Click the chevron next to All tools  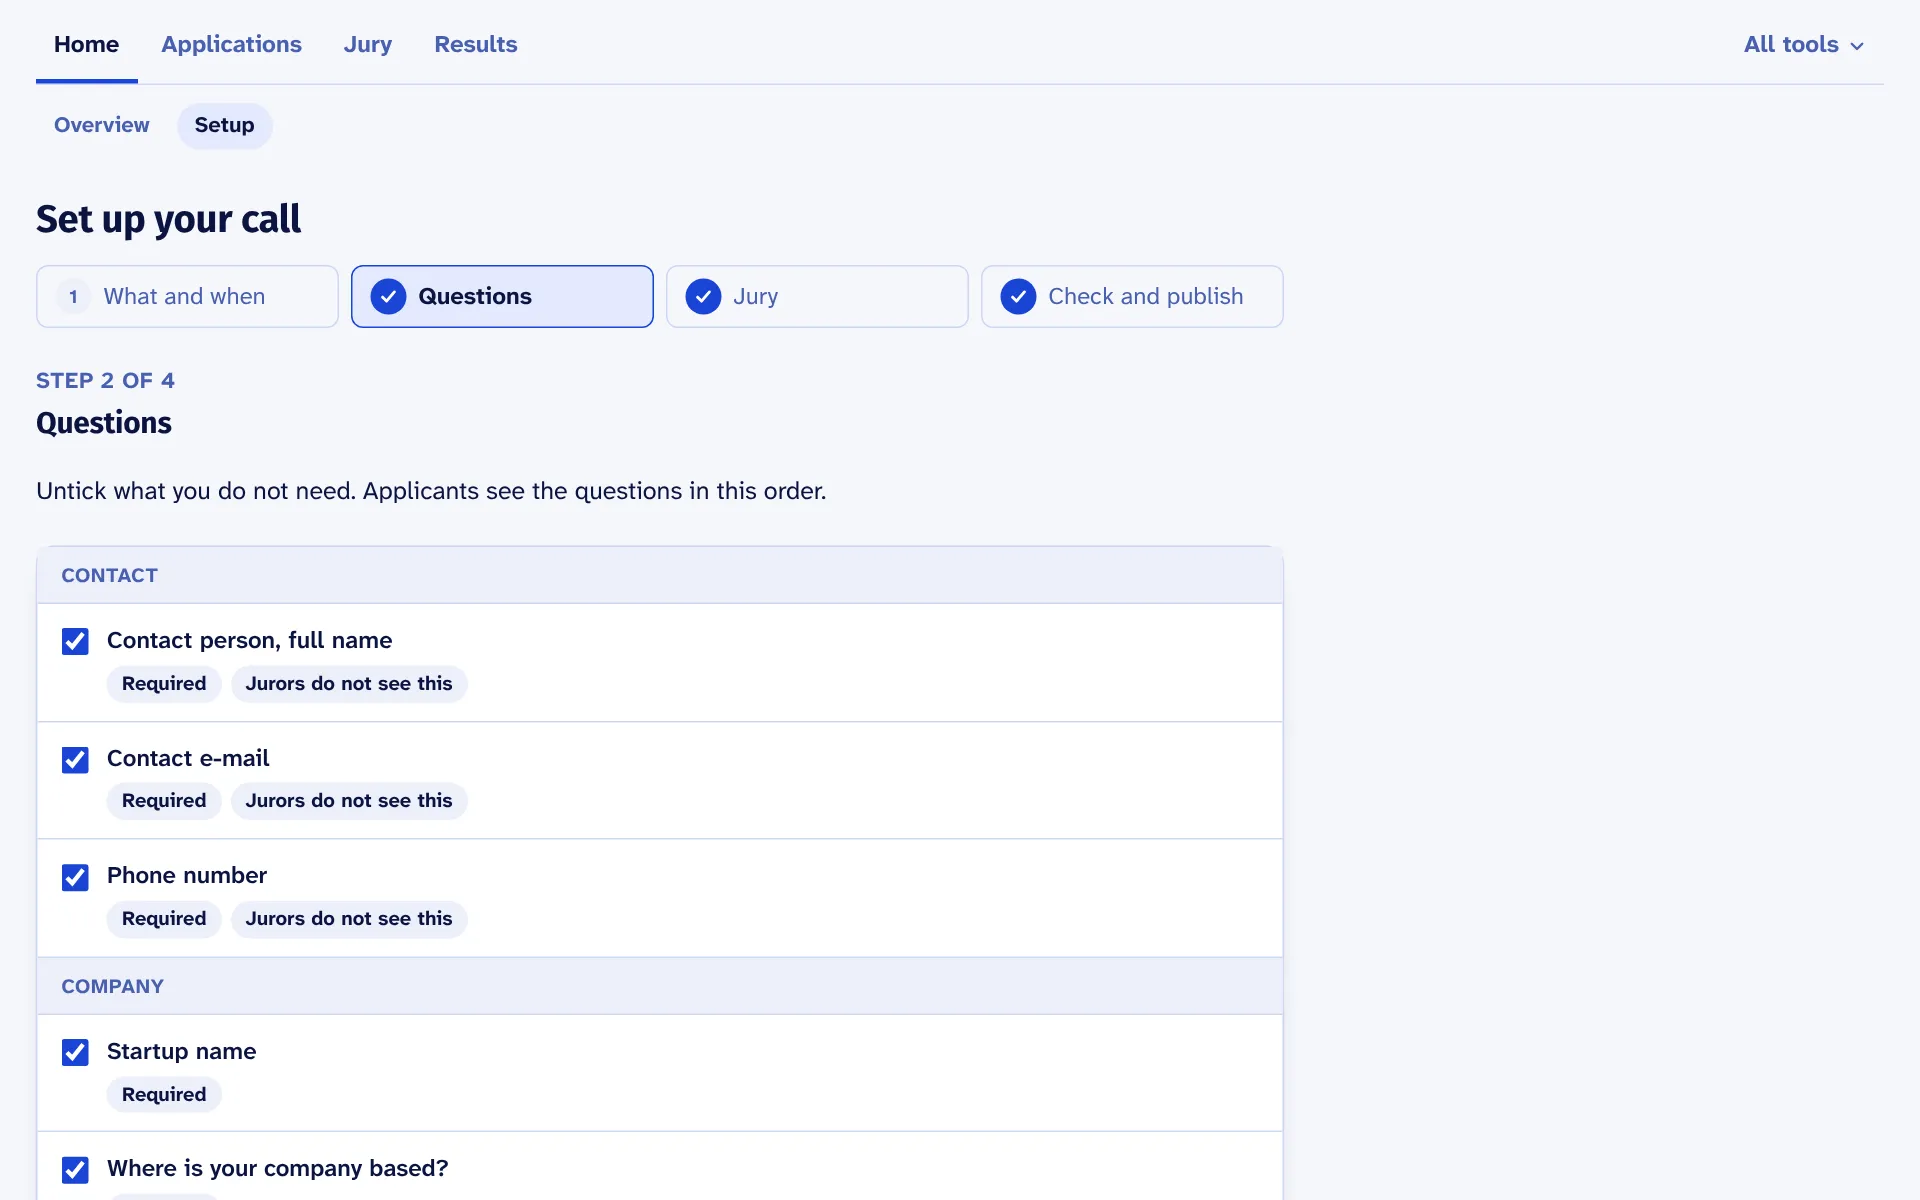coord(1857,46)
